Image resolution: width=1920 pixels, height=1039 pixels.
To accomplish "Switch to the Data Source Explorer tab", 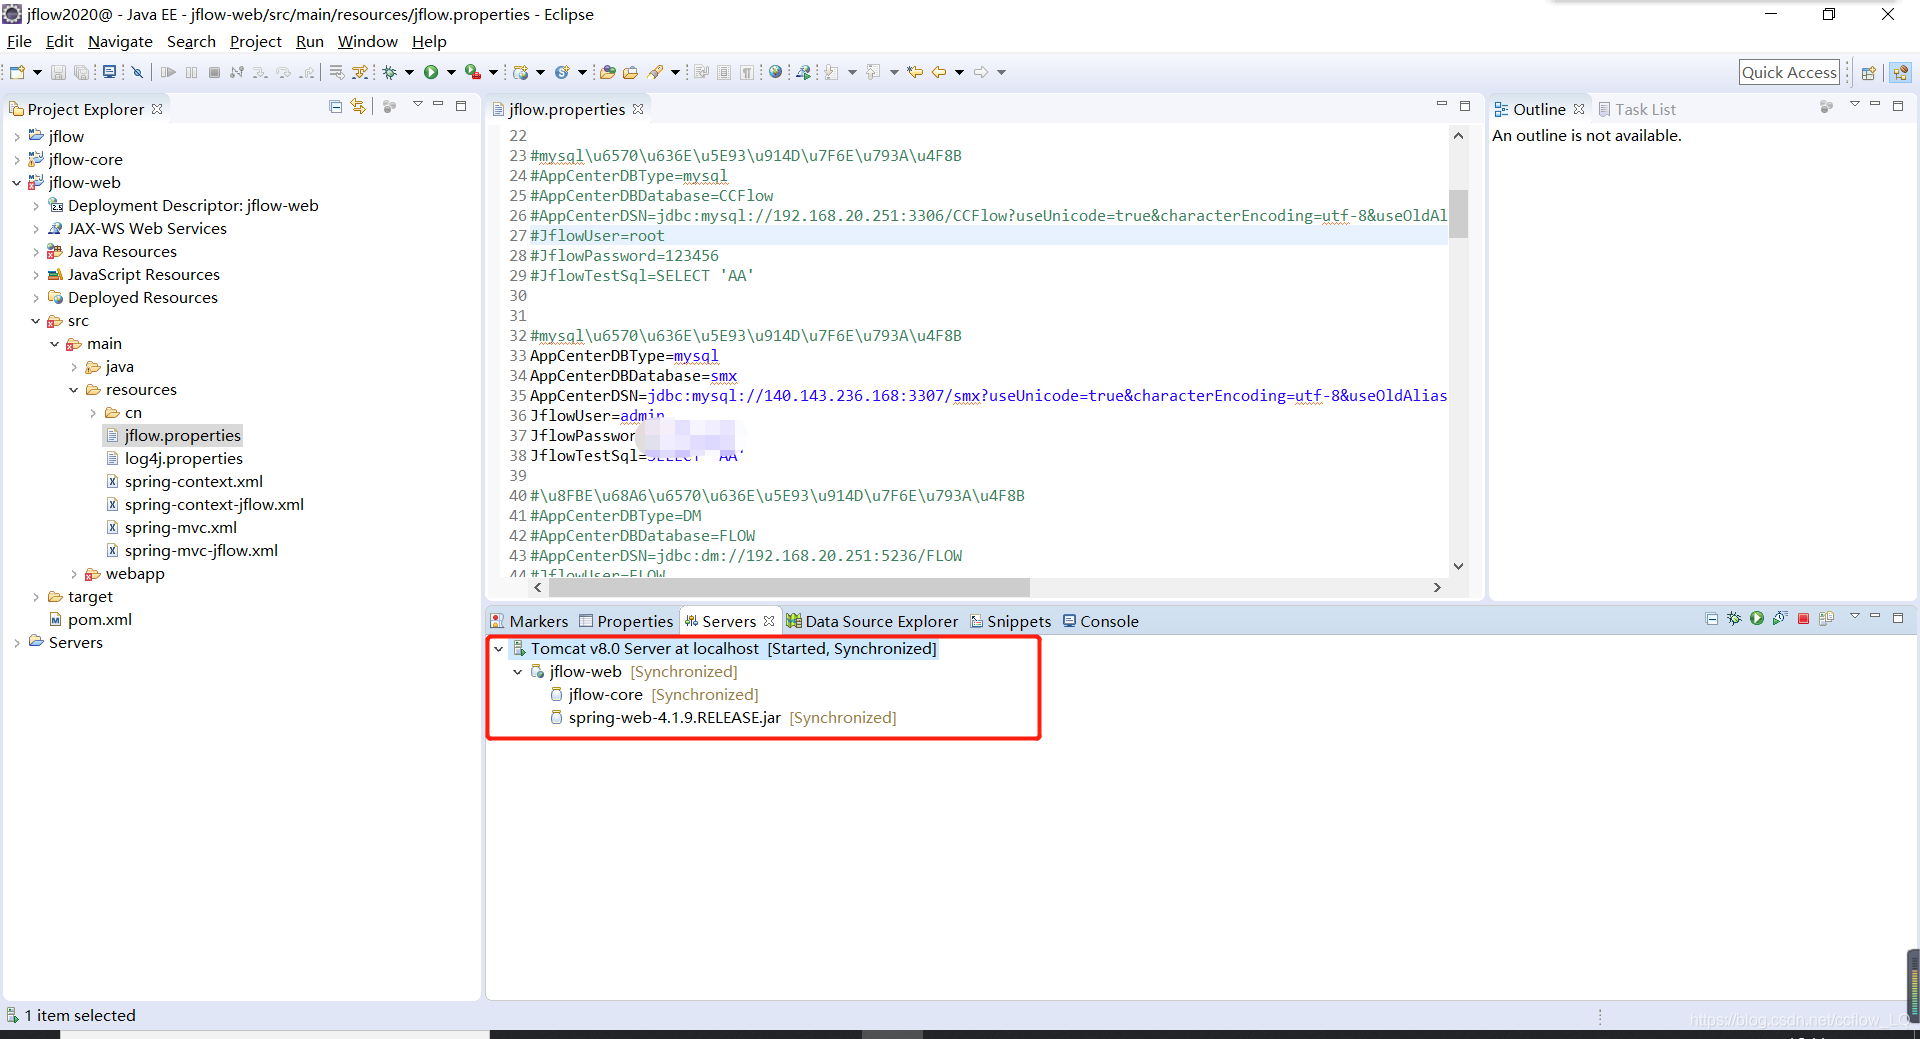I will pos(872,621).
